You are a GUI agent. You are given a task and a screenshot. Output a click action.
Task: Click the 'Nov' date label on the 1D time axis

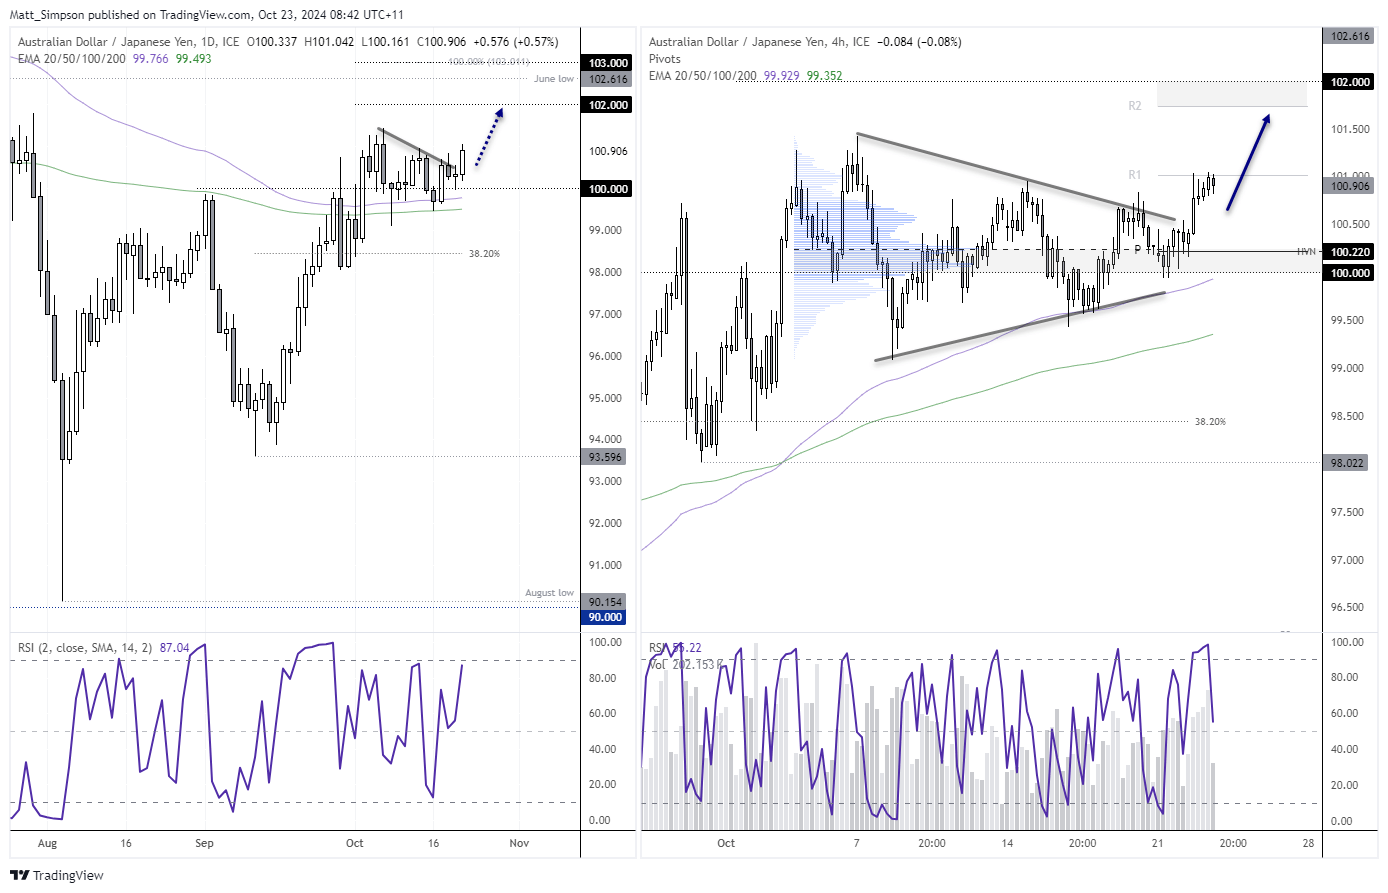tap(519, 843)
